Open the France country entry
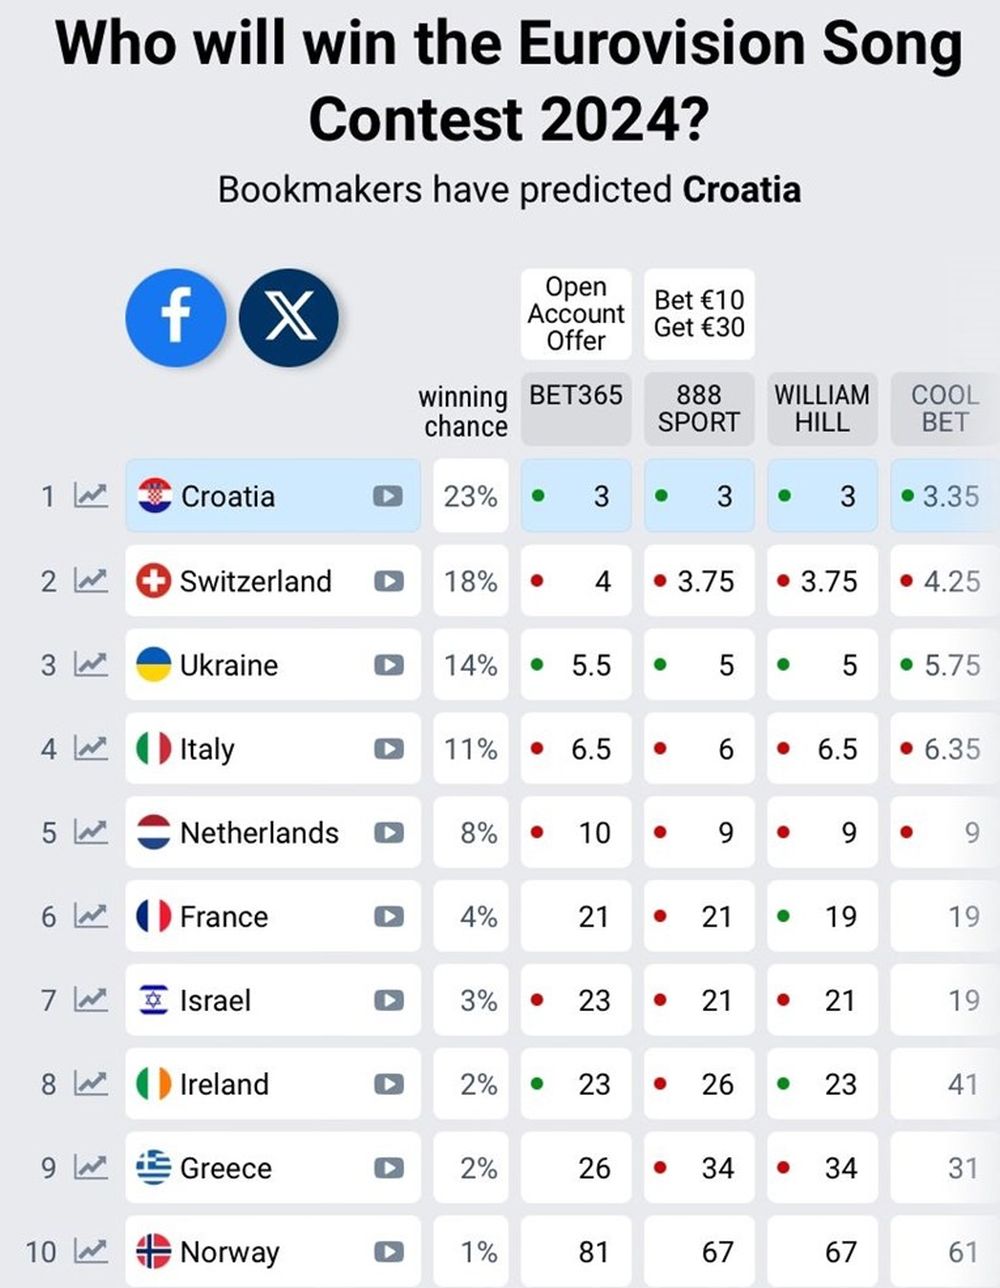This screenshot has width=1000, height=1288. coord(273,916)
